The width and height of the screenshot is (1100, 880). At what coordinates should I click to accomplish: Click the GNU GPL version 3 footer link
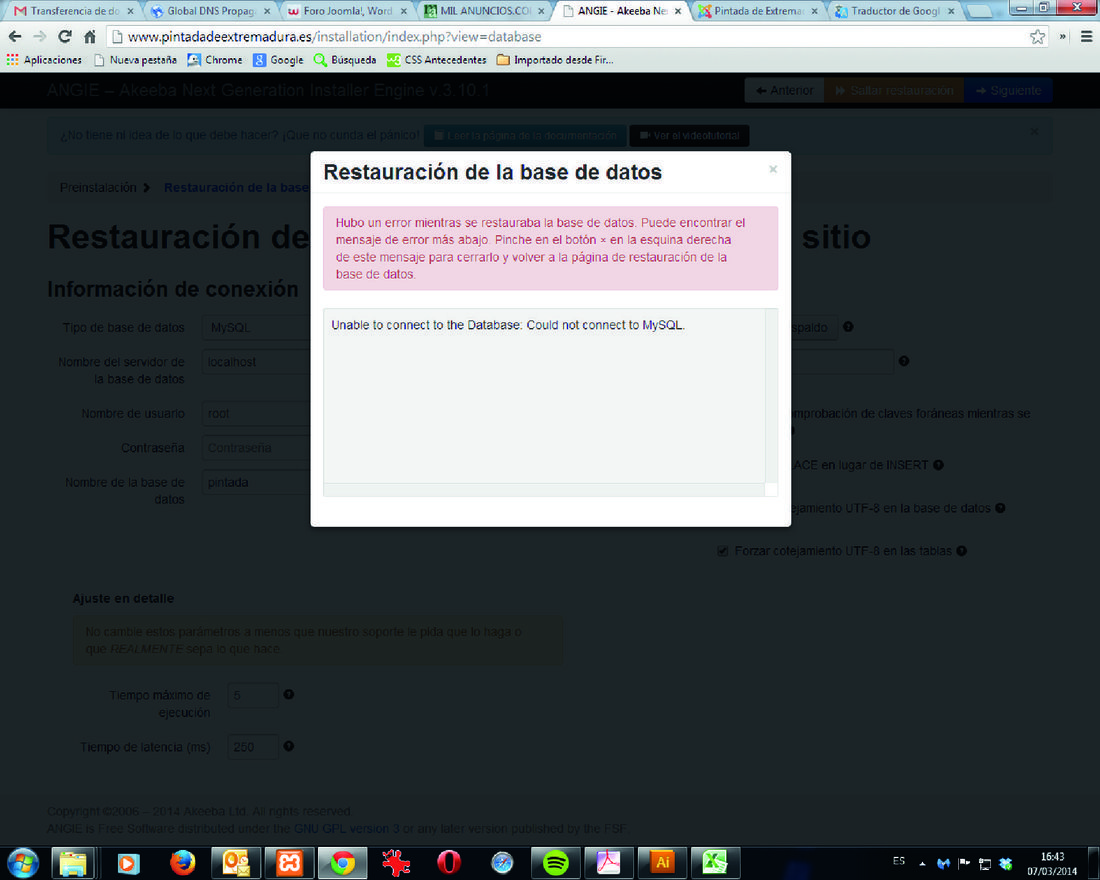pos(347,828)
